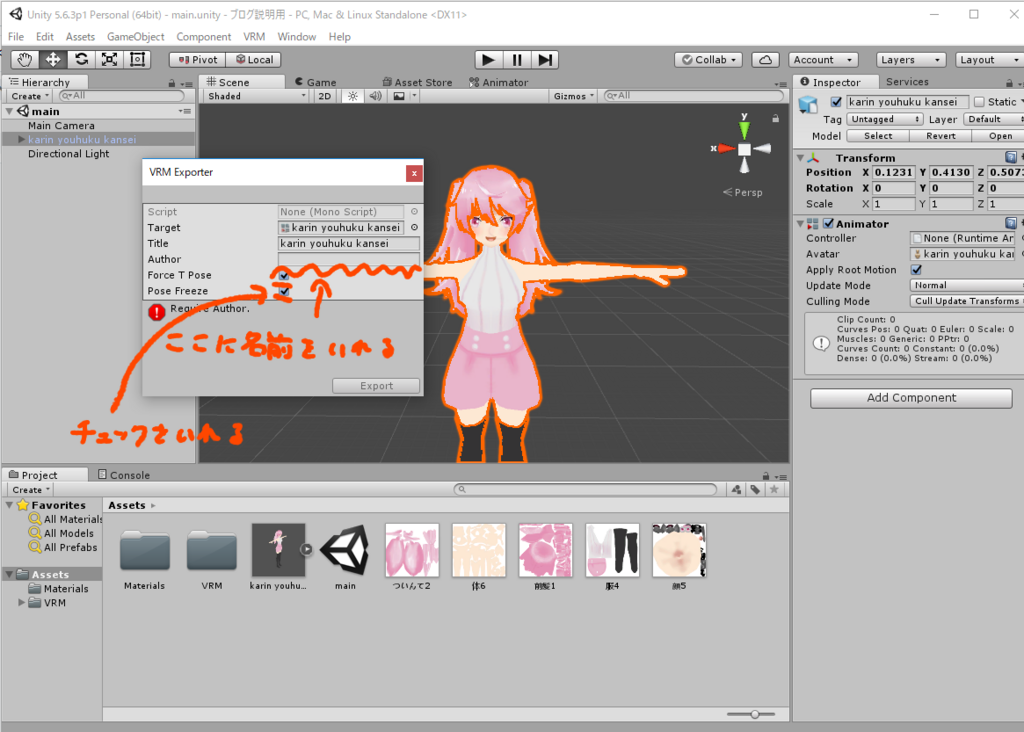Open the VRM menu
This screenshot has height=732, width=1024.
254,37
